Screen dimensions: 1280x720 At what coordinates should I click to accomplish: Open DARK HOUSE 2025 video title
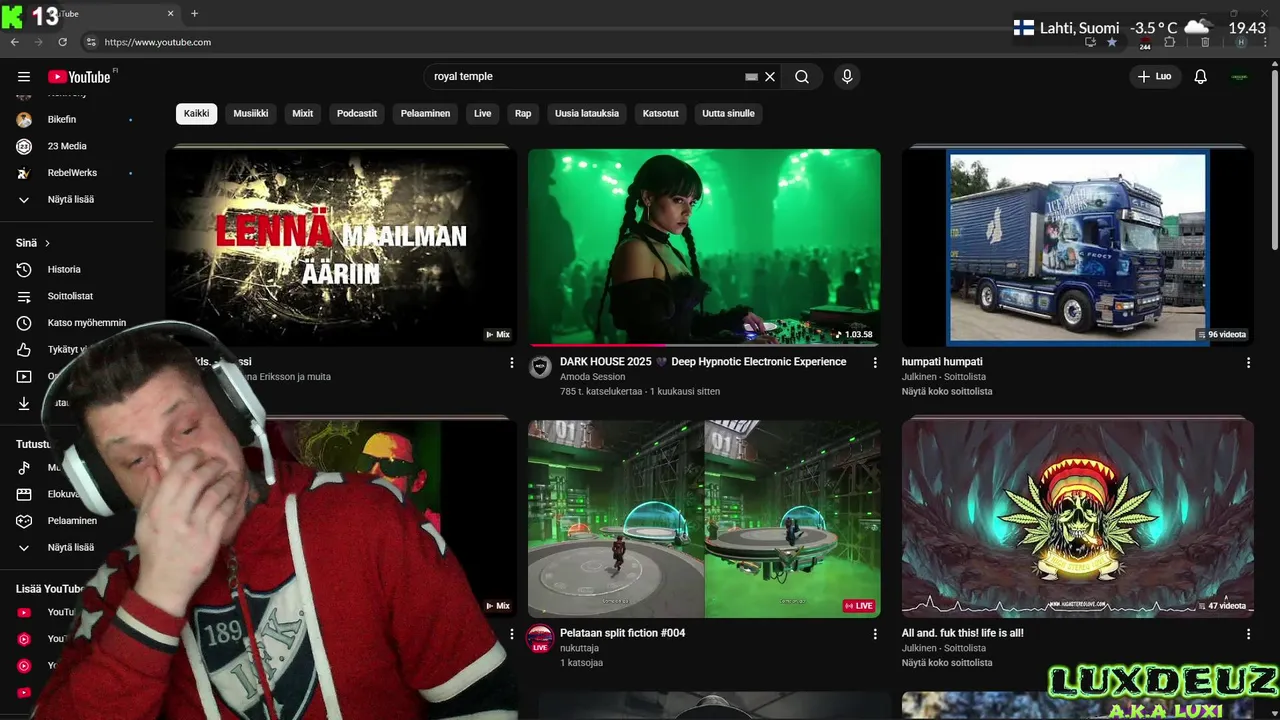point(703,362)
